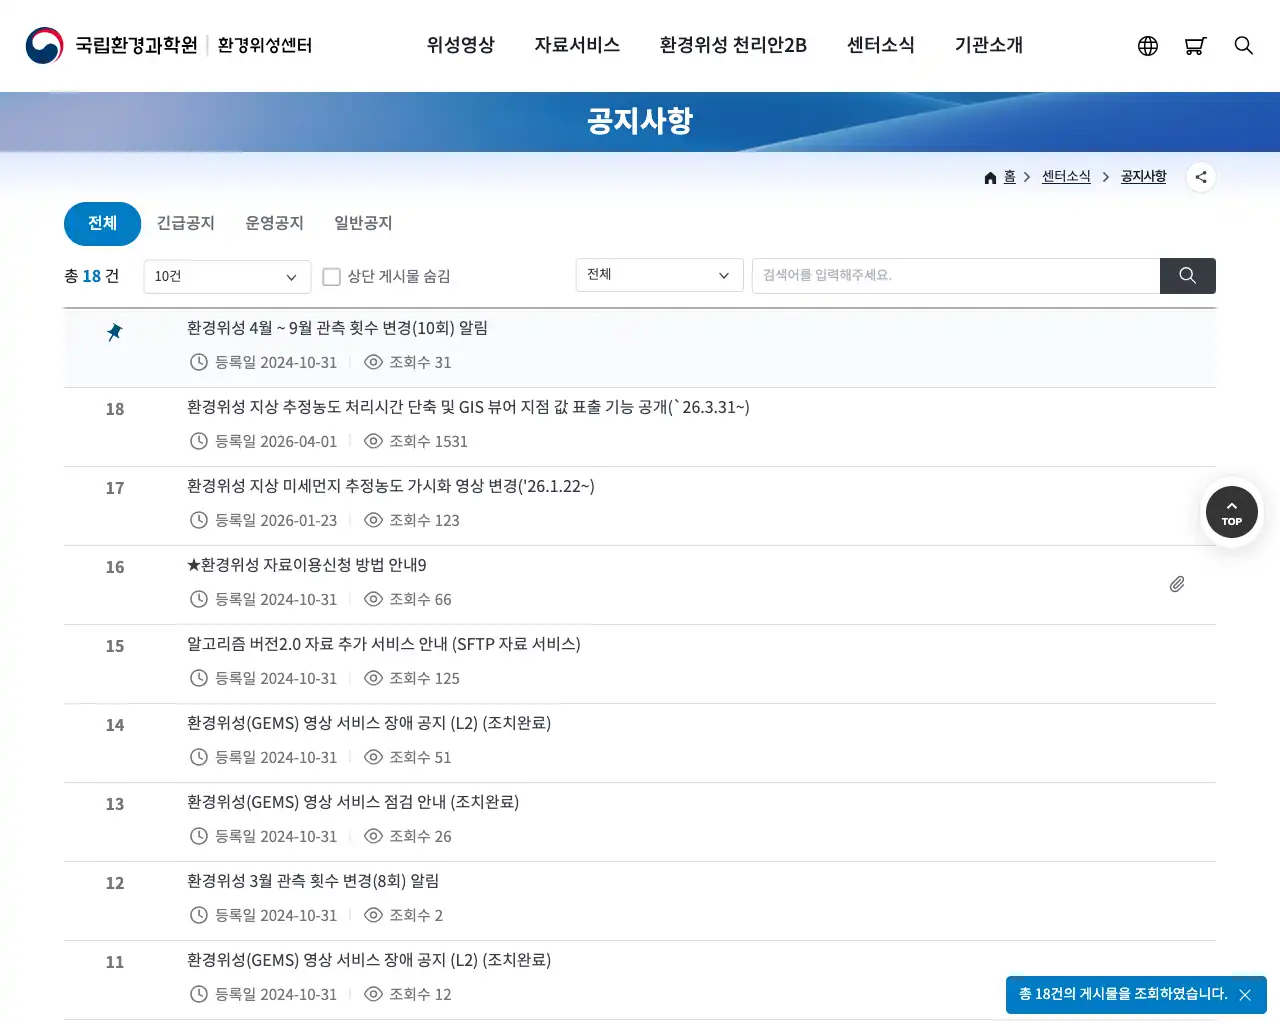Select the 일반공지 tab
The height and width of the screenshot is (1024, 1280).
[363, 223]
